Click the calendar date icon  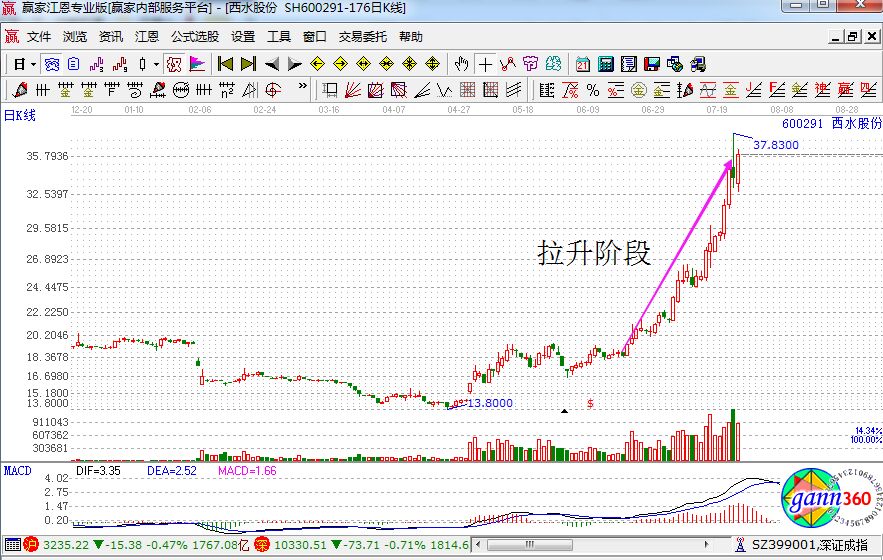coord(582,64)
